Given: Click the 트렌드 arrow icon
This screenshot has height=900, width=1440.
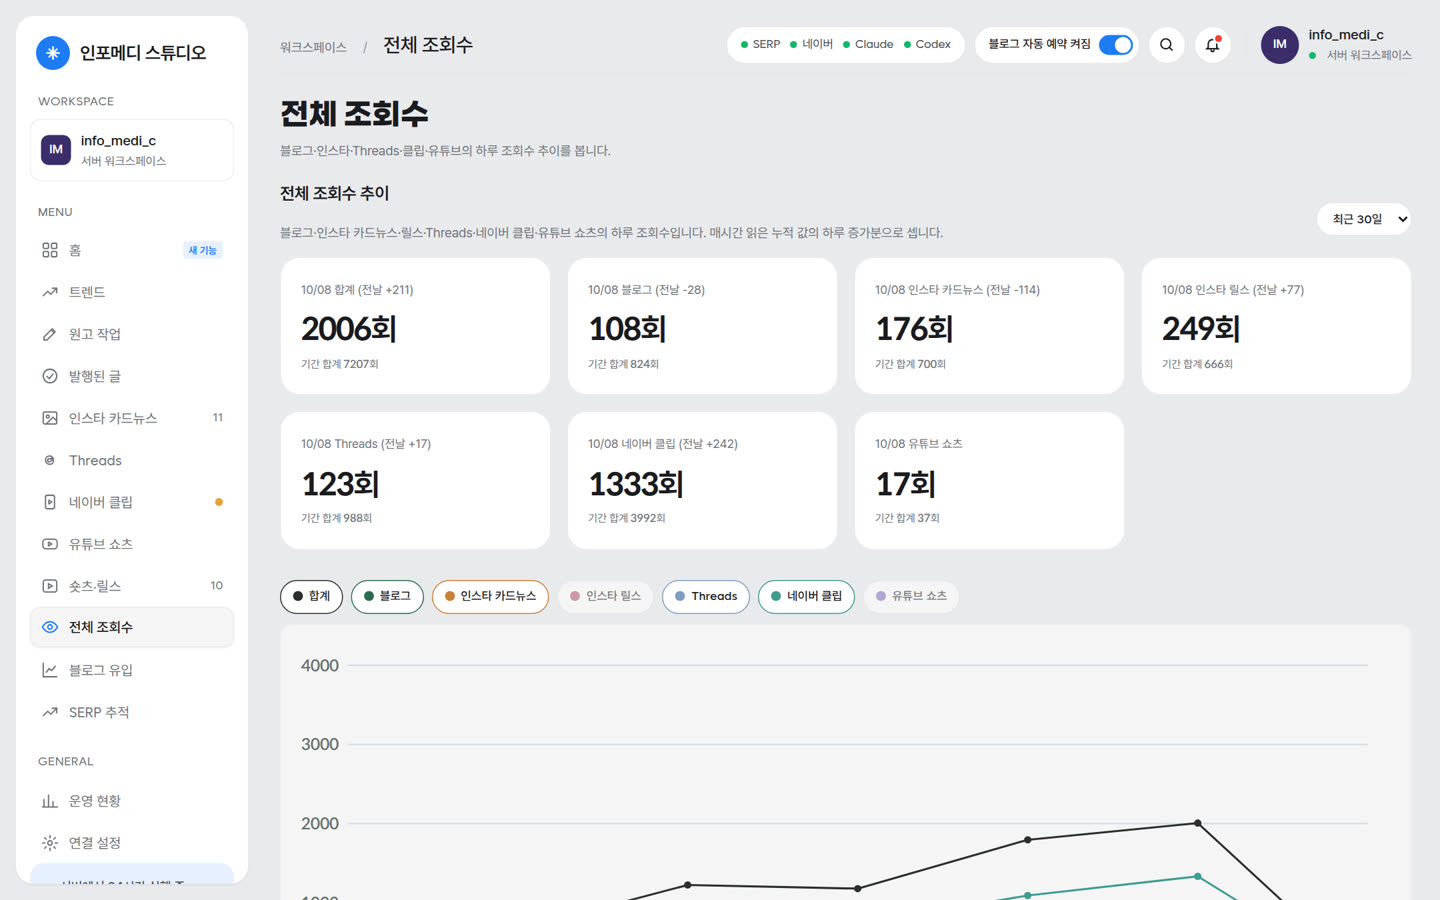Looking at the screenshot, I should click(x=50, y=292).
